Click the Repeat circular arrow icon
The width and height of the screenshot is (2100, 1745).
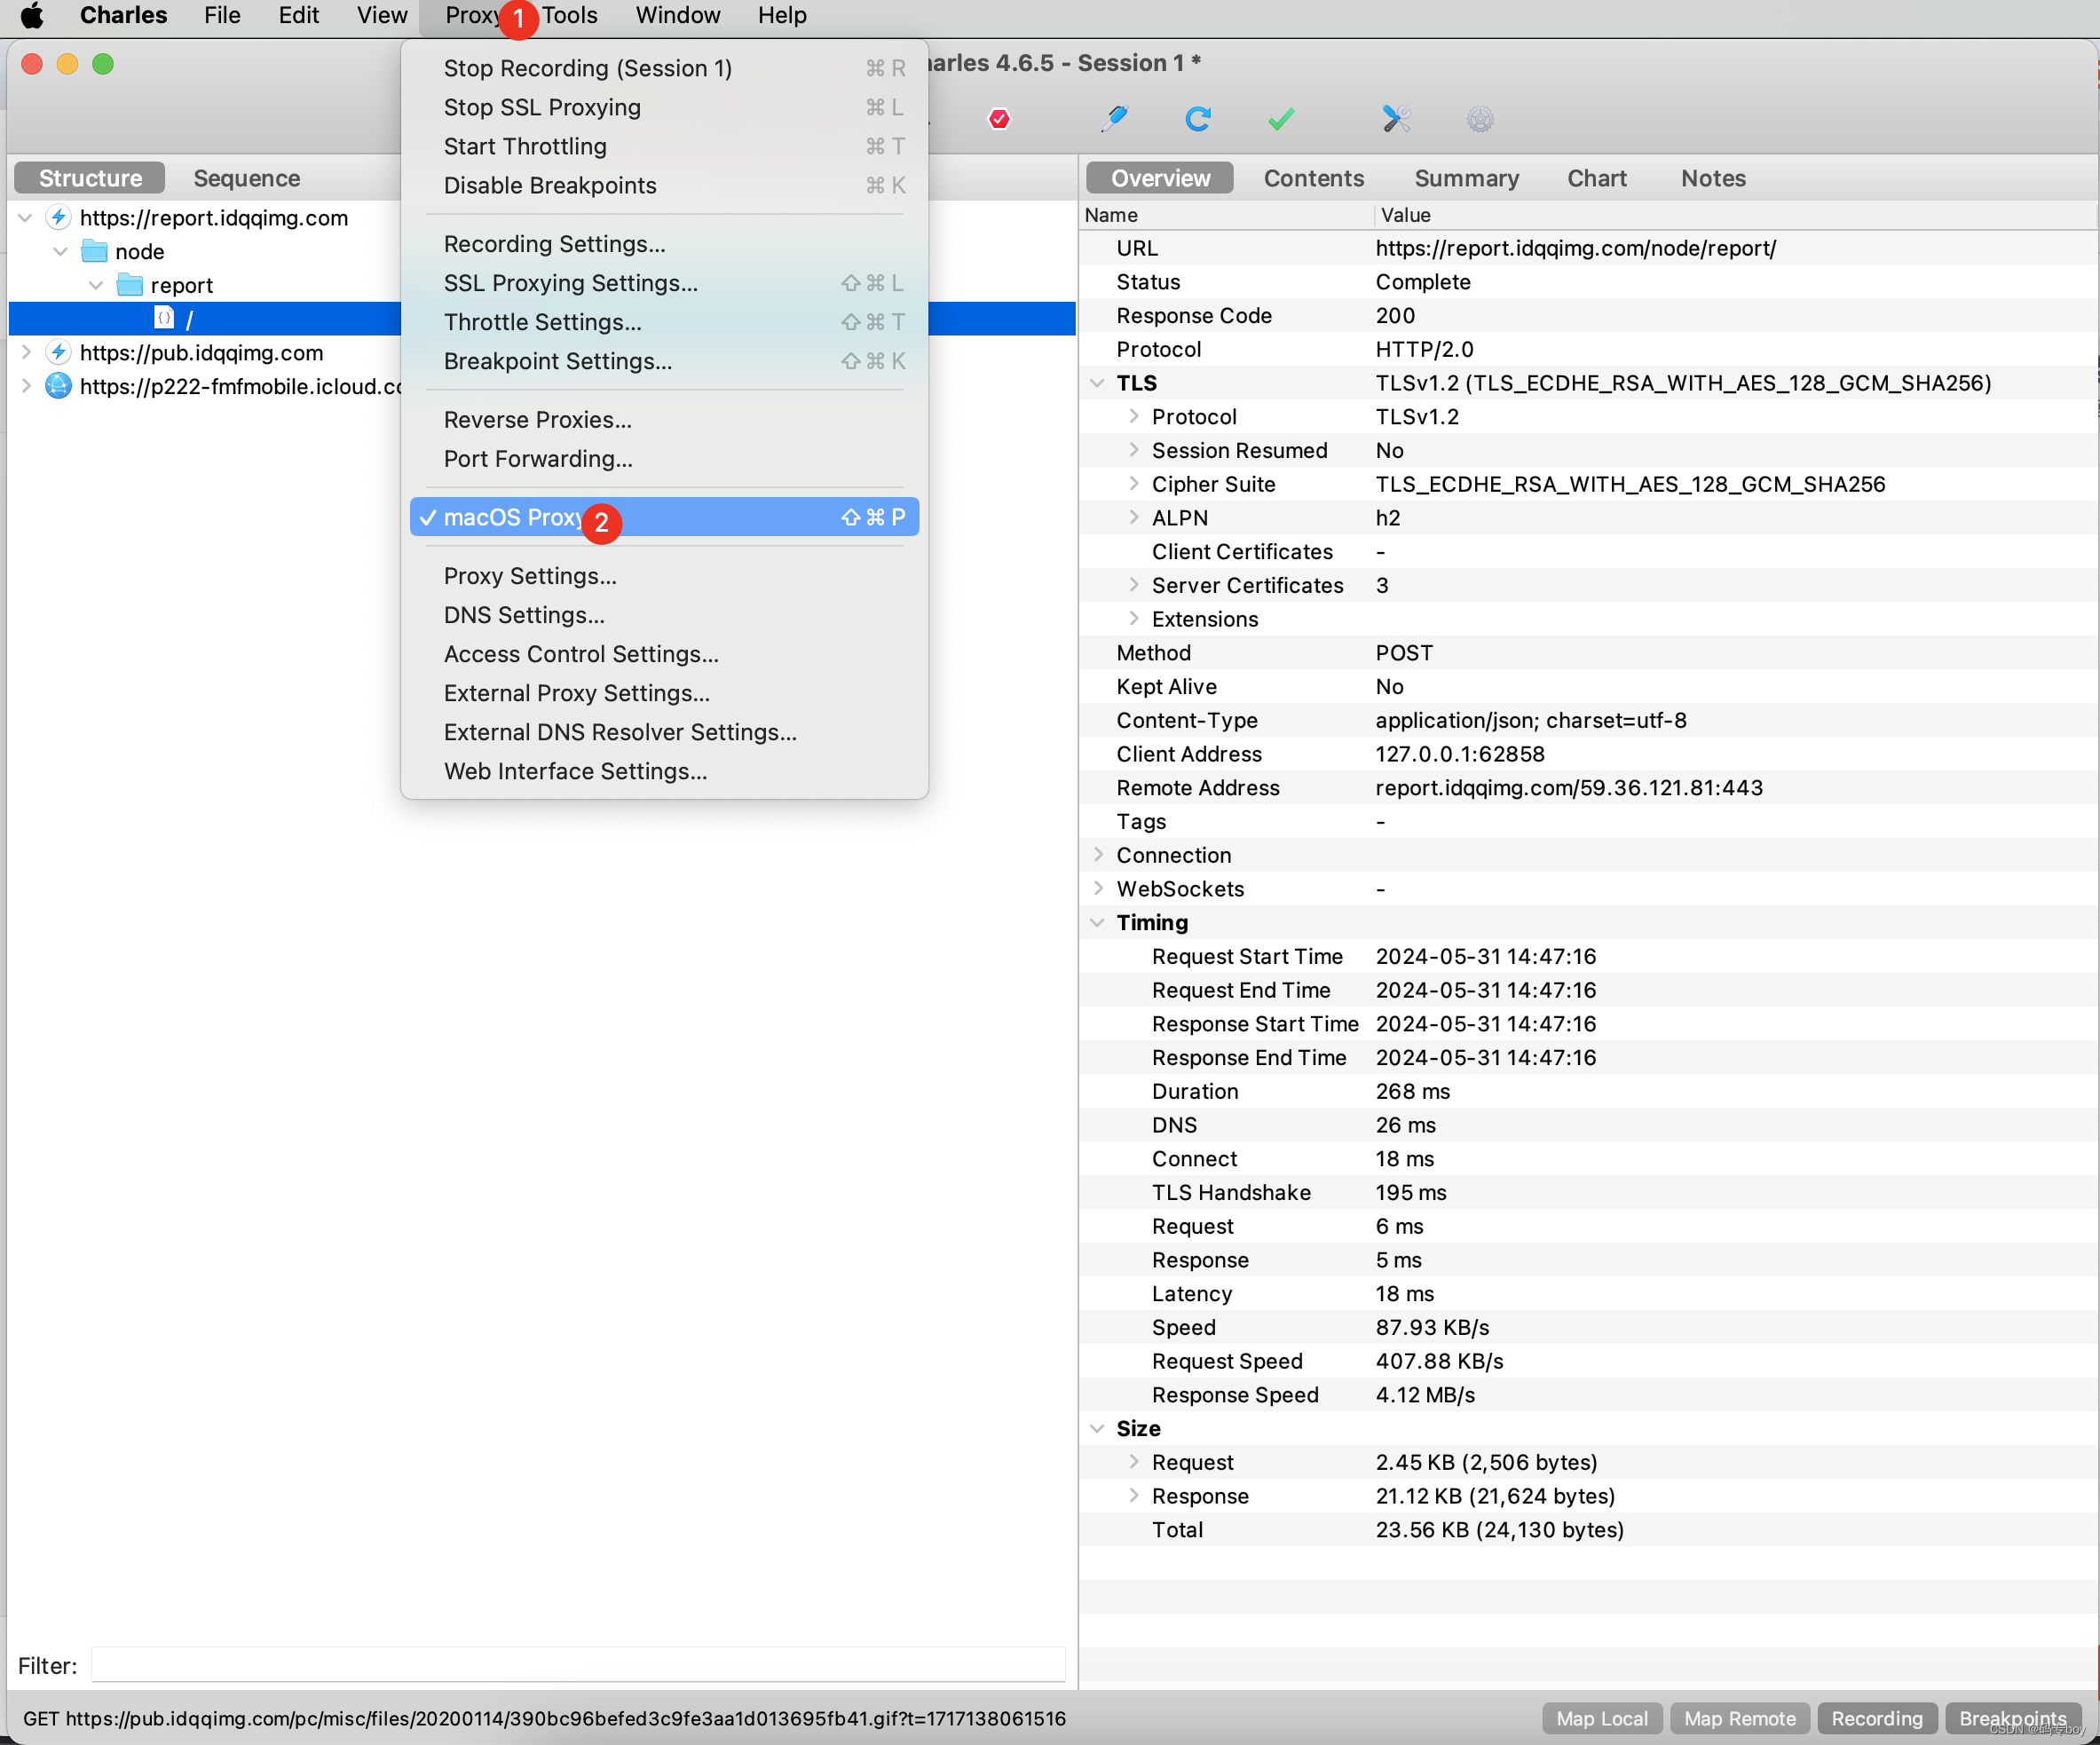1197,119
